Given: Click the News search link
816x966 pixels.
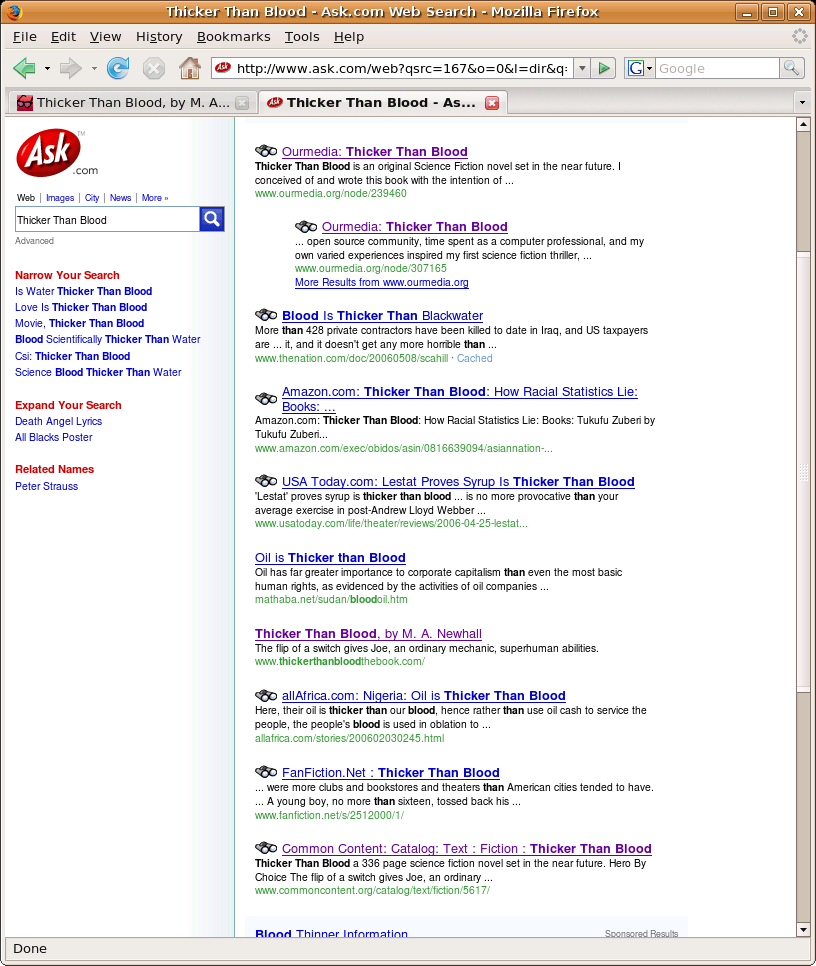Looking at the screenshot, I should [120, 198].
